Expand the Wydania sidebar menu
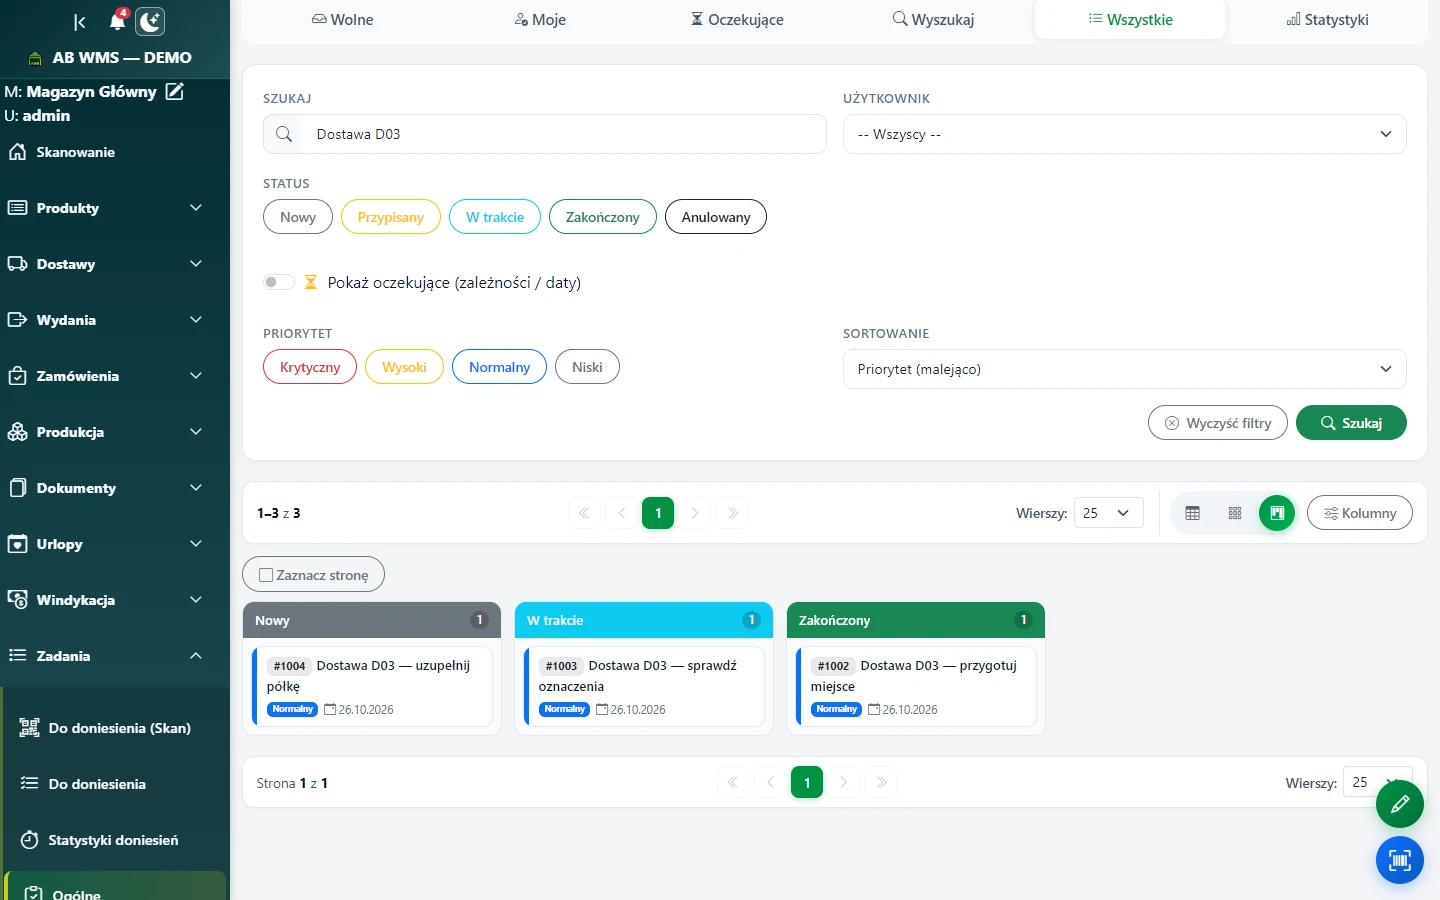 pos(115,320)
